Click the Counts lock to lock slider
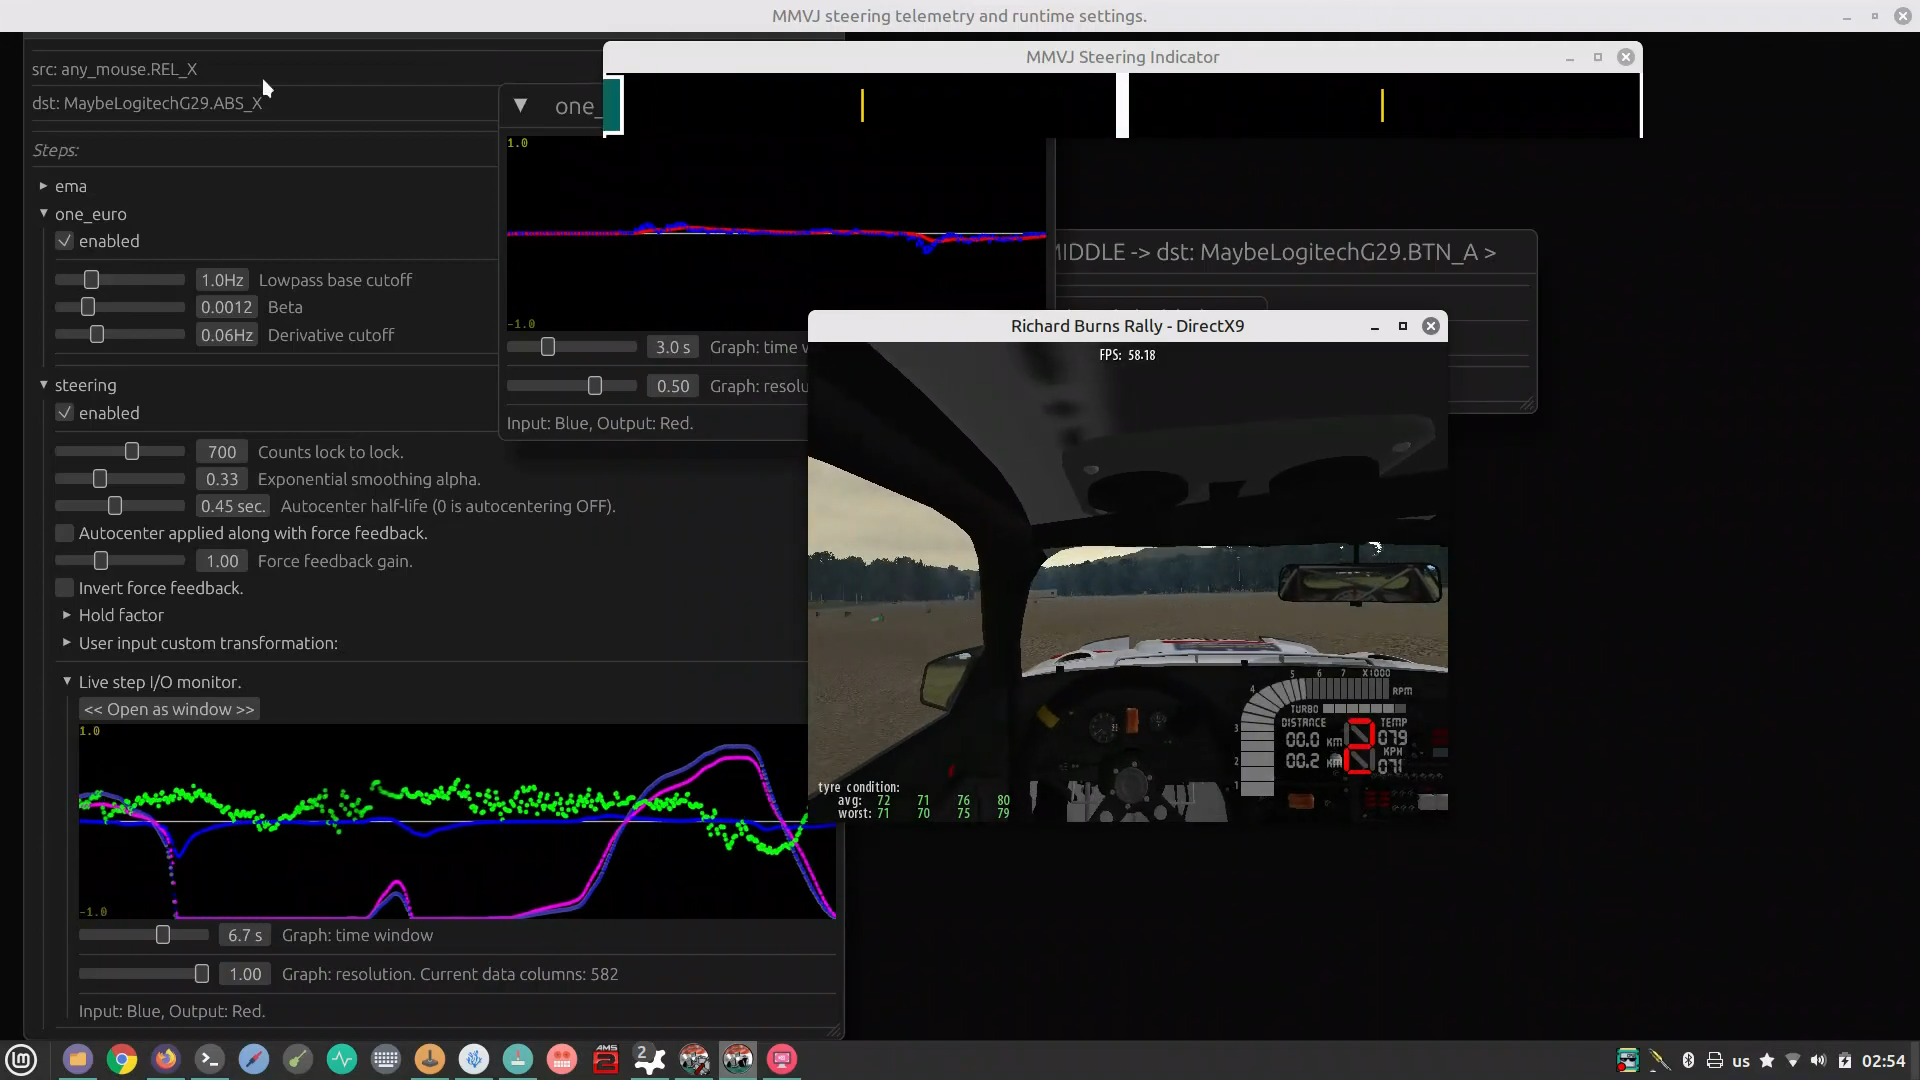The image size is (1920, 1080). click(131, 452)
